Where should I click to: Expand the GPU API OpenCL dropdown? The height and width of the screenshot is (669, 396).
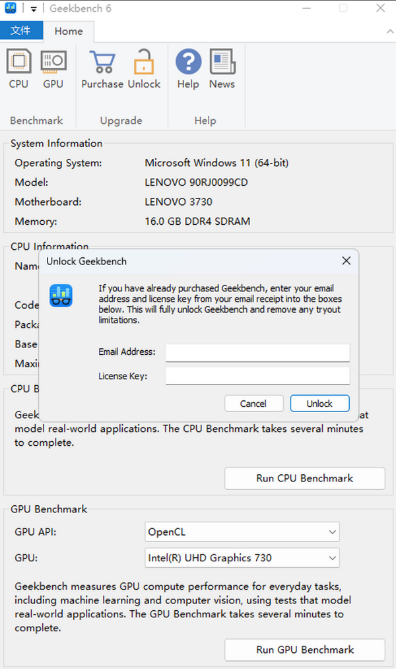coord(242,532)
